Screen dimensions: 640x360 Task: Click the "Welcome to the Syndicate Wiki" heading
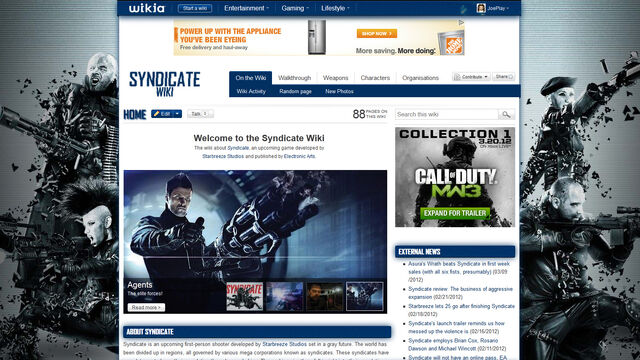(x=259, y=138)
